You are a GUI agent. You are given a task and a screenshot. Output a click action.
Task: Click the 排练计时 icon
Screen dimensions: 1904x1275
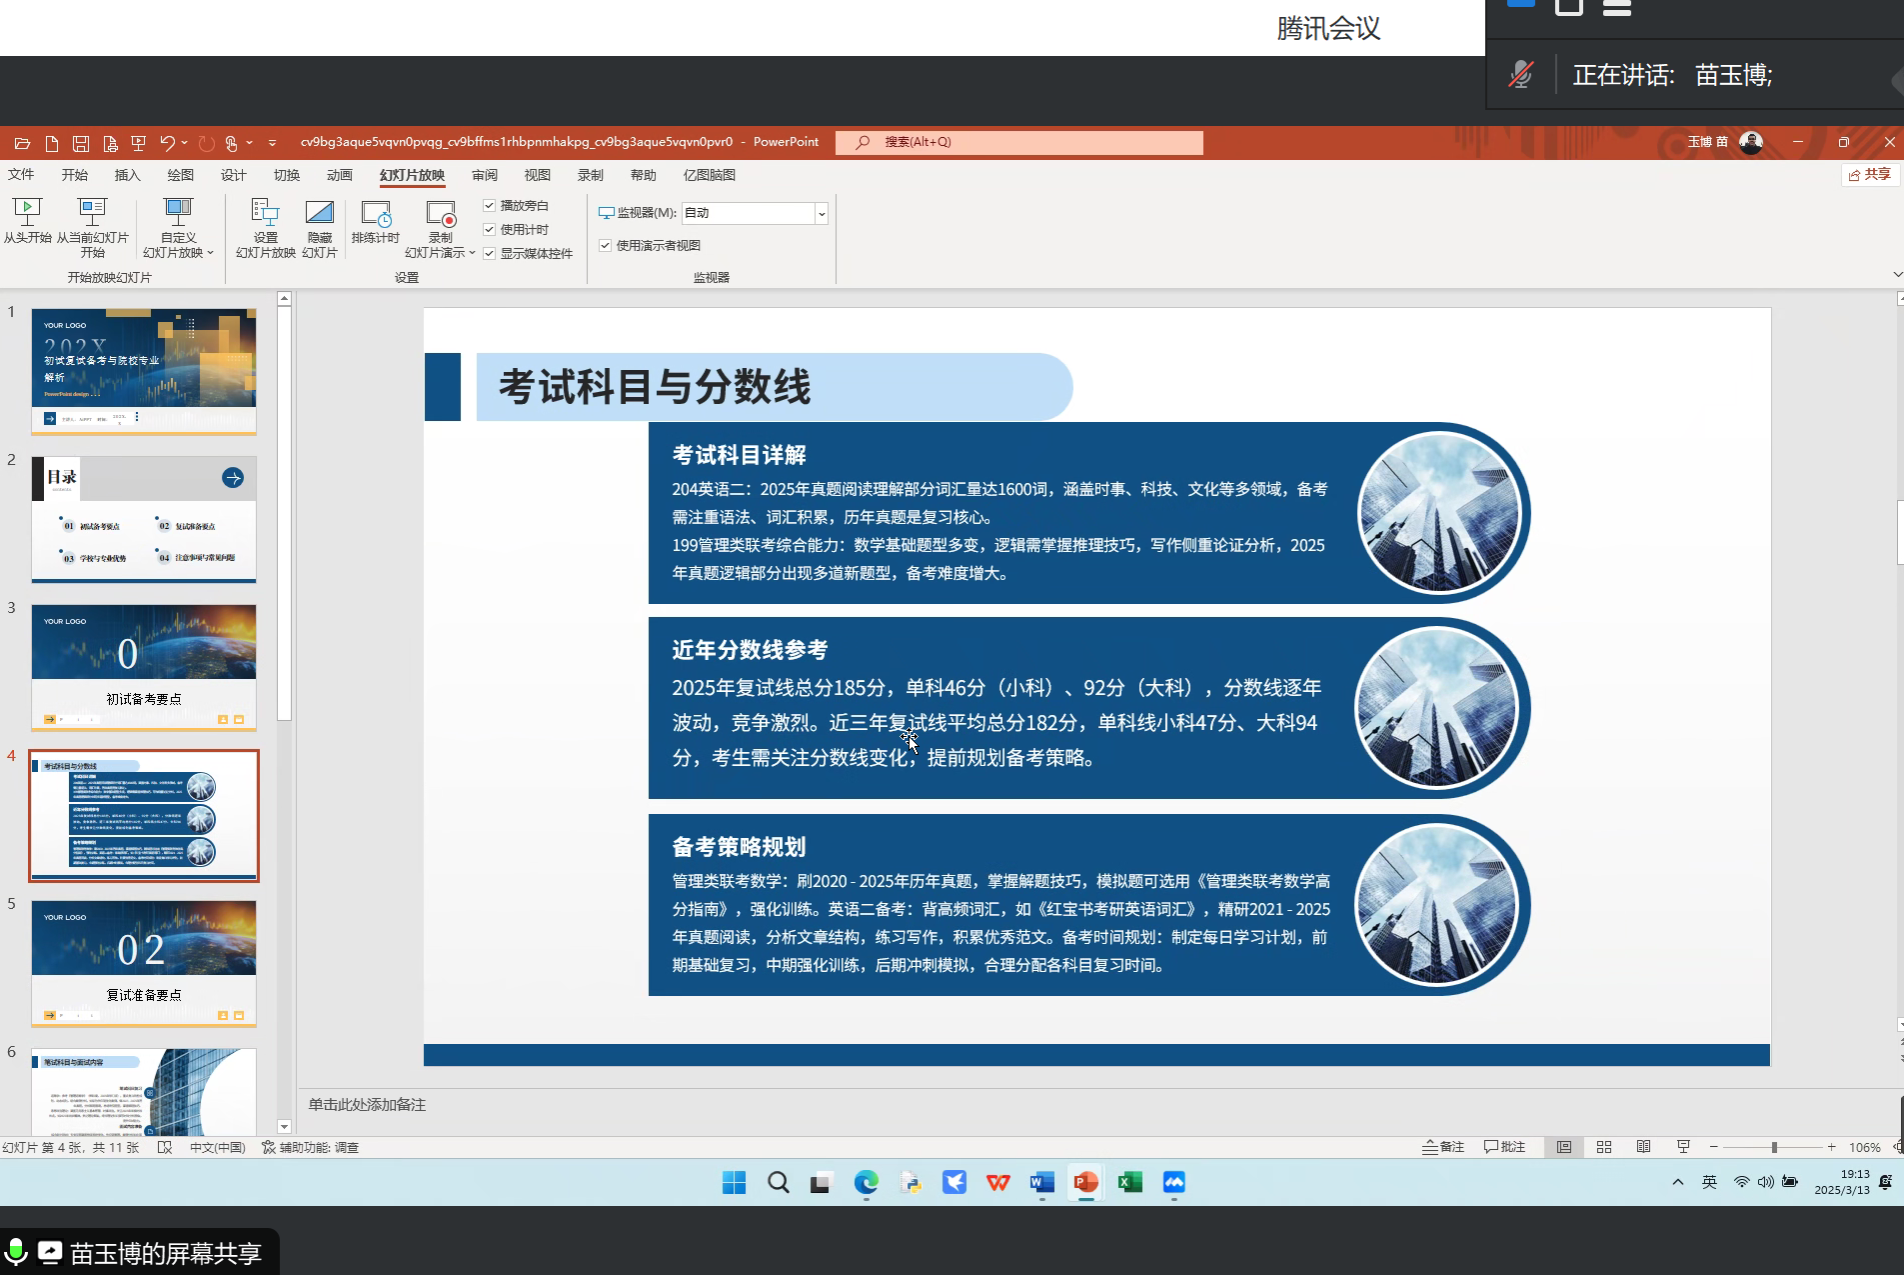point(375,212)
